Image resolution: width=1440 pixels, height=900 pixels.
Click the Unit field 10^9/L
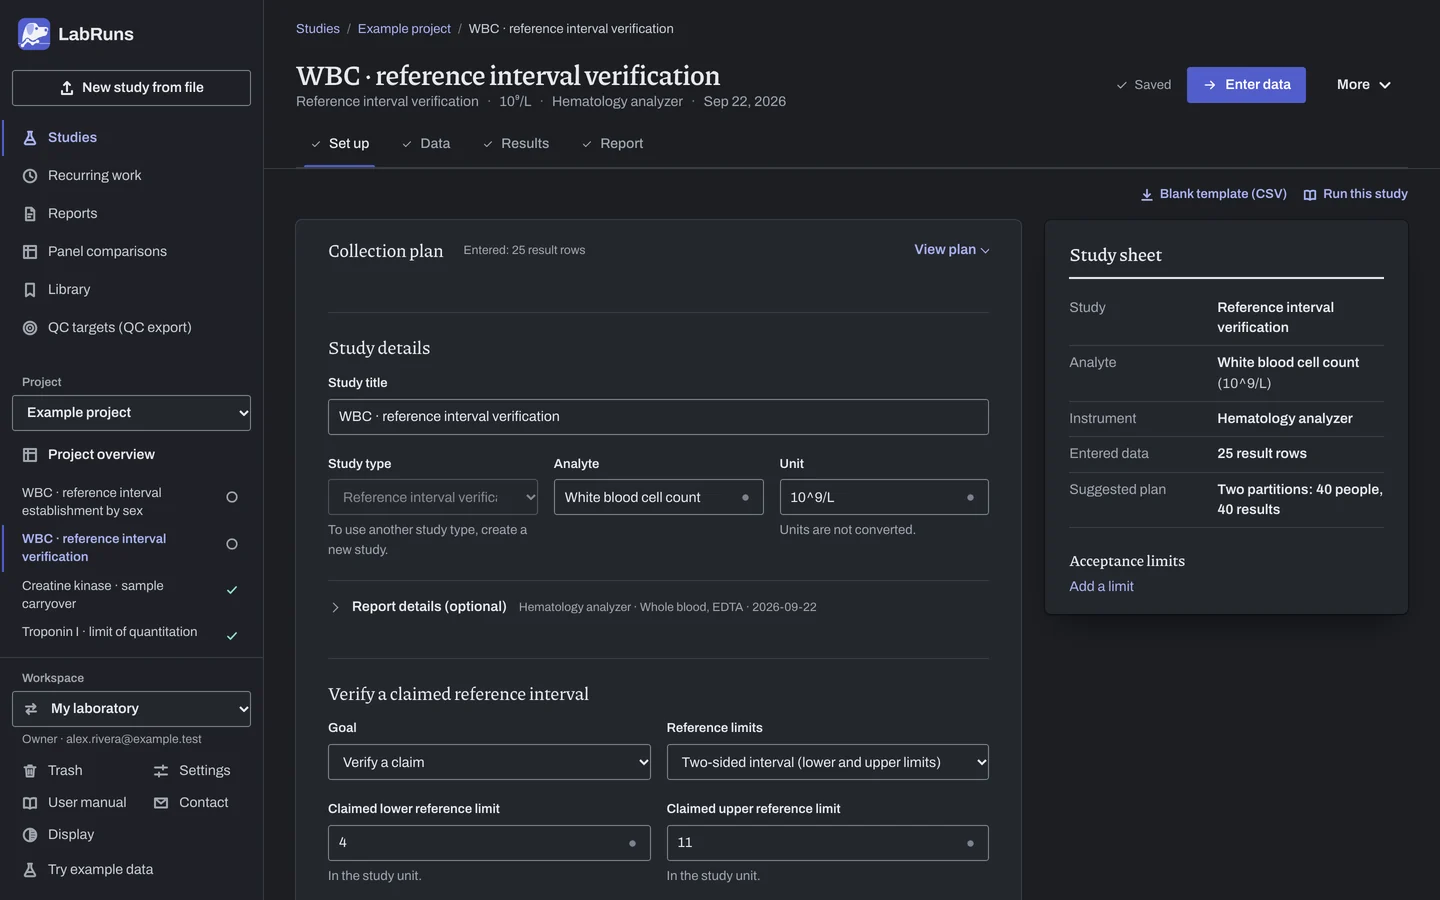coord(884,497)
